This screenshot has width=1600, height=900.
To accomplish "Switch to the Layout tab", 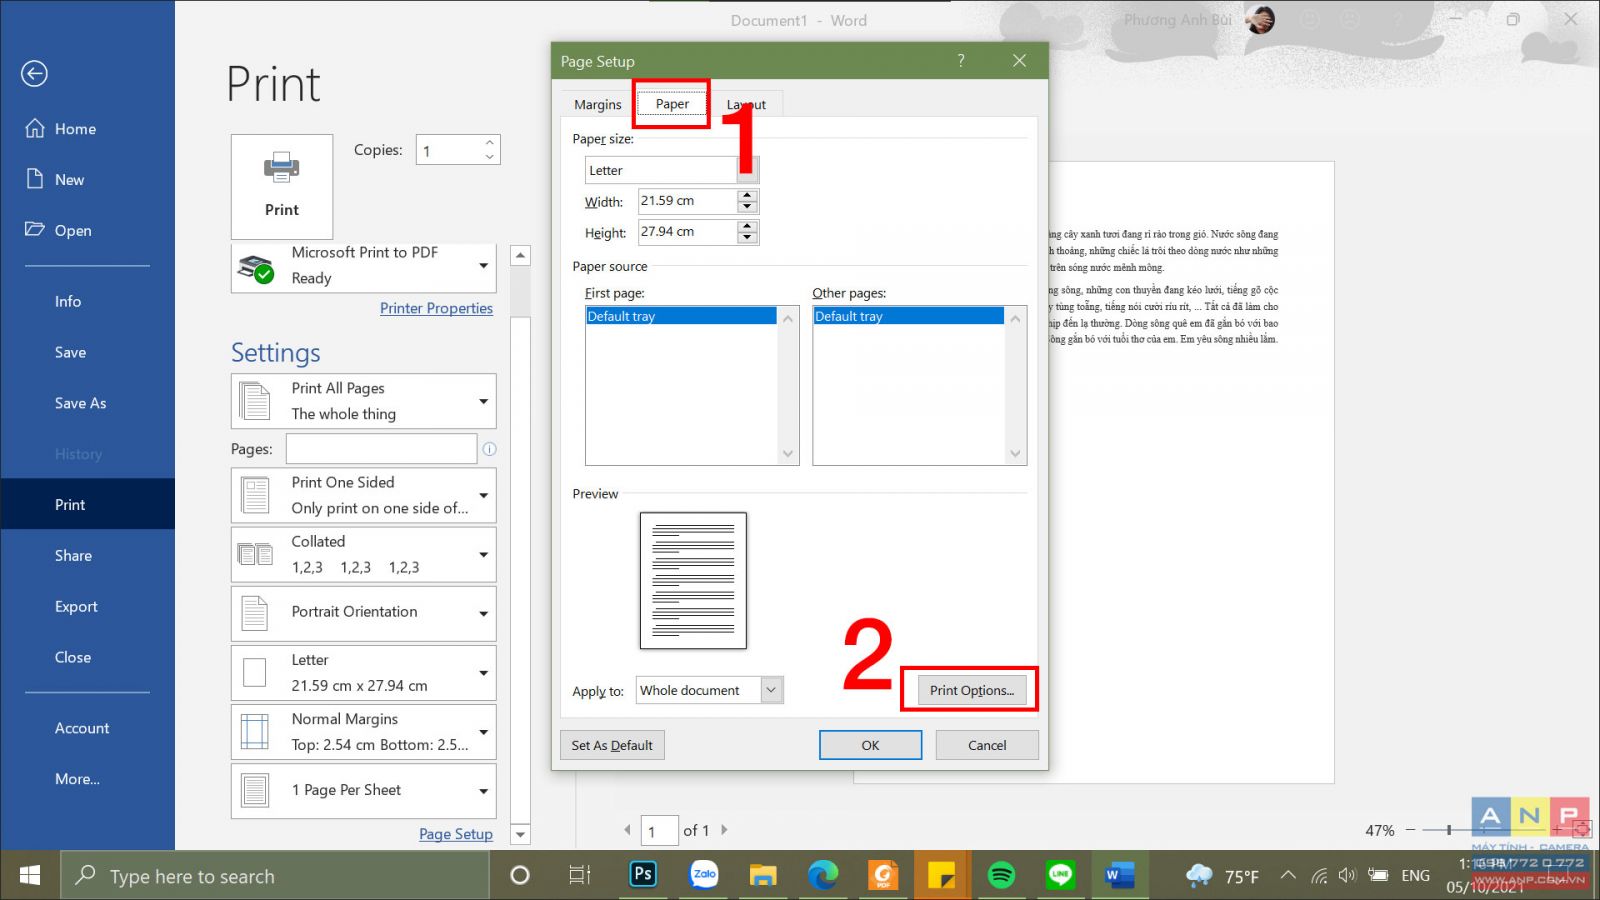I will (x=746, y=104).
